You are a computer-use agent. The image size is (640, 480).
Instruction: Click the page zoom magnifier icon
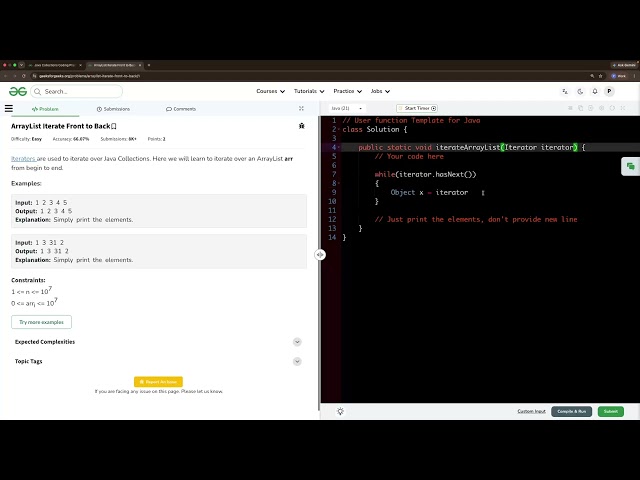(592, 76)
